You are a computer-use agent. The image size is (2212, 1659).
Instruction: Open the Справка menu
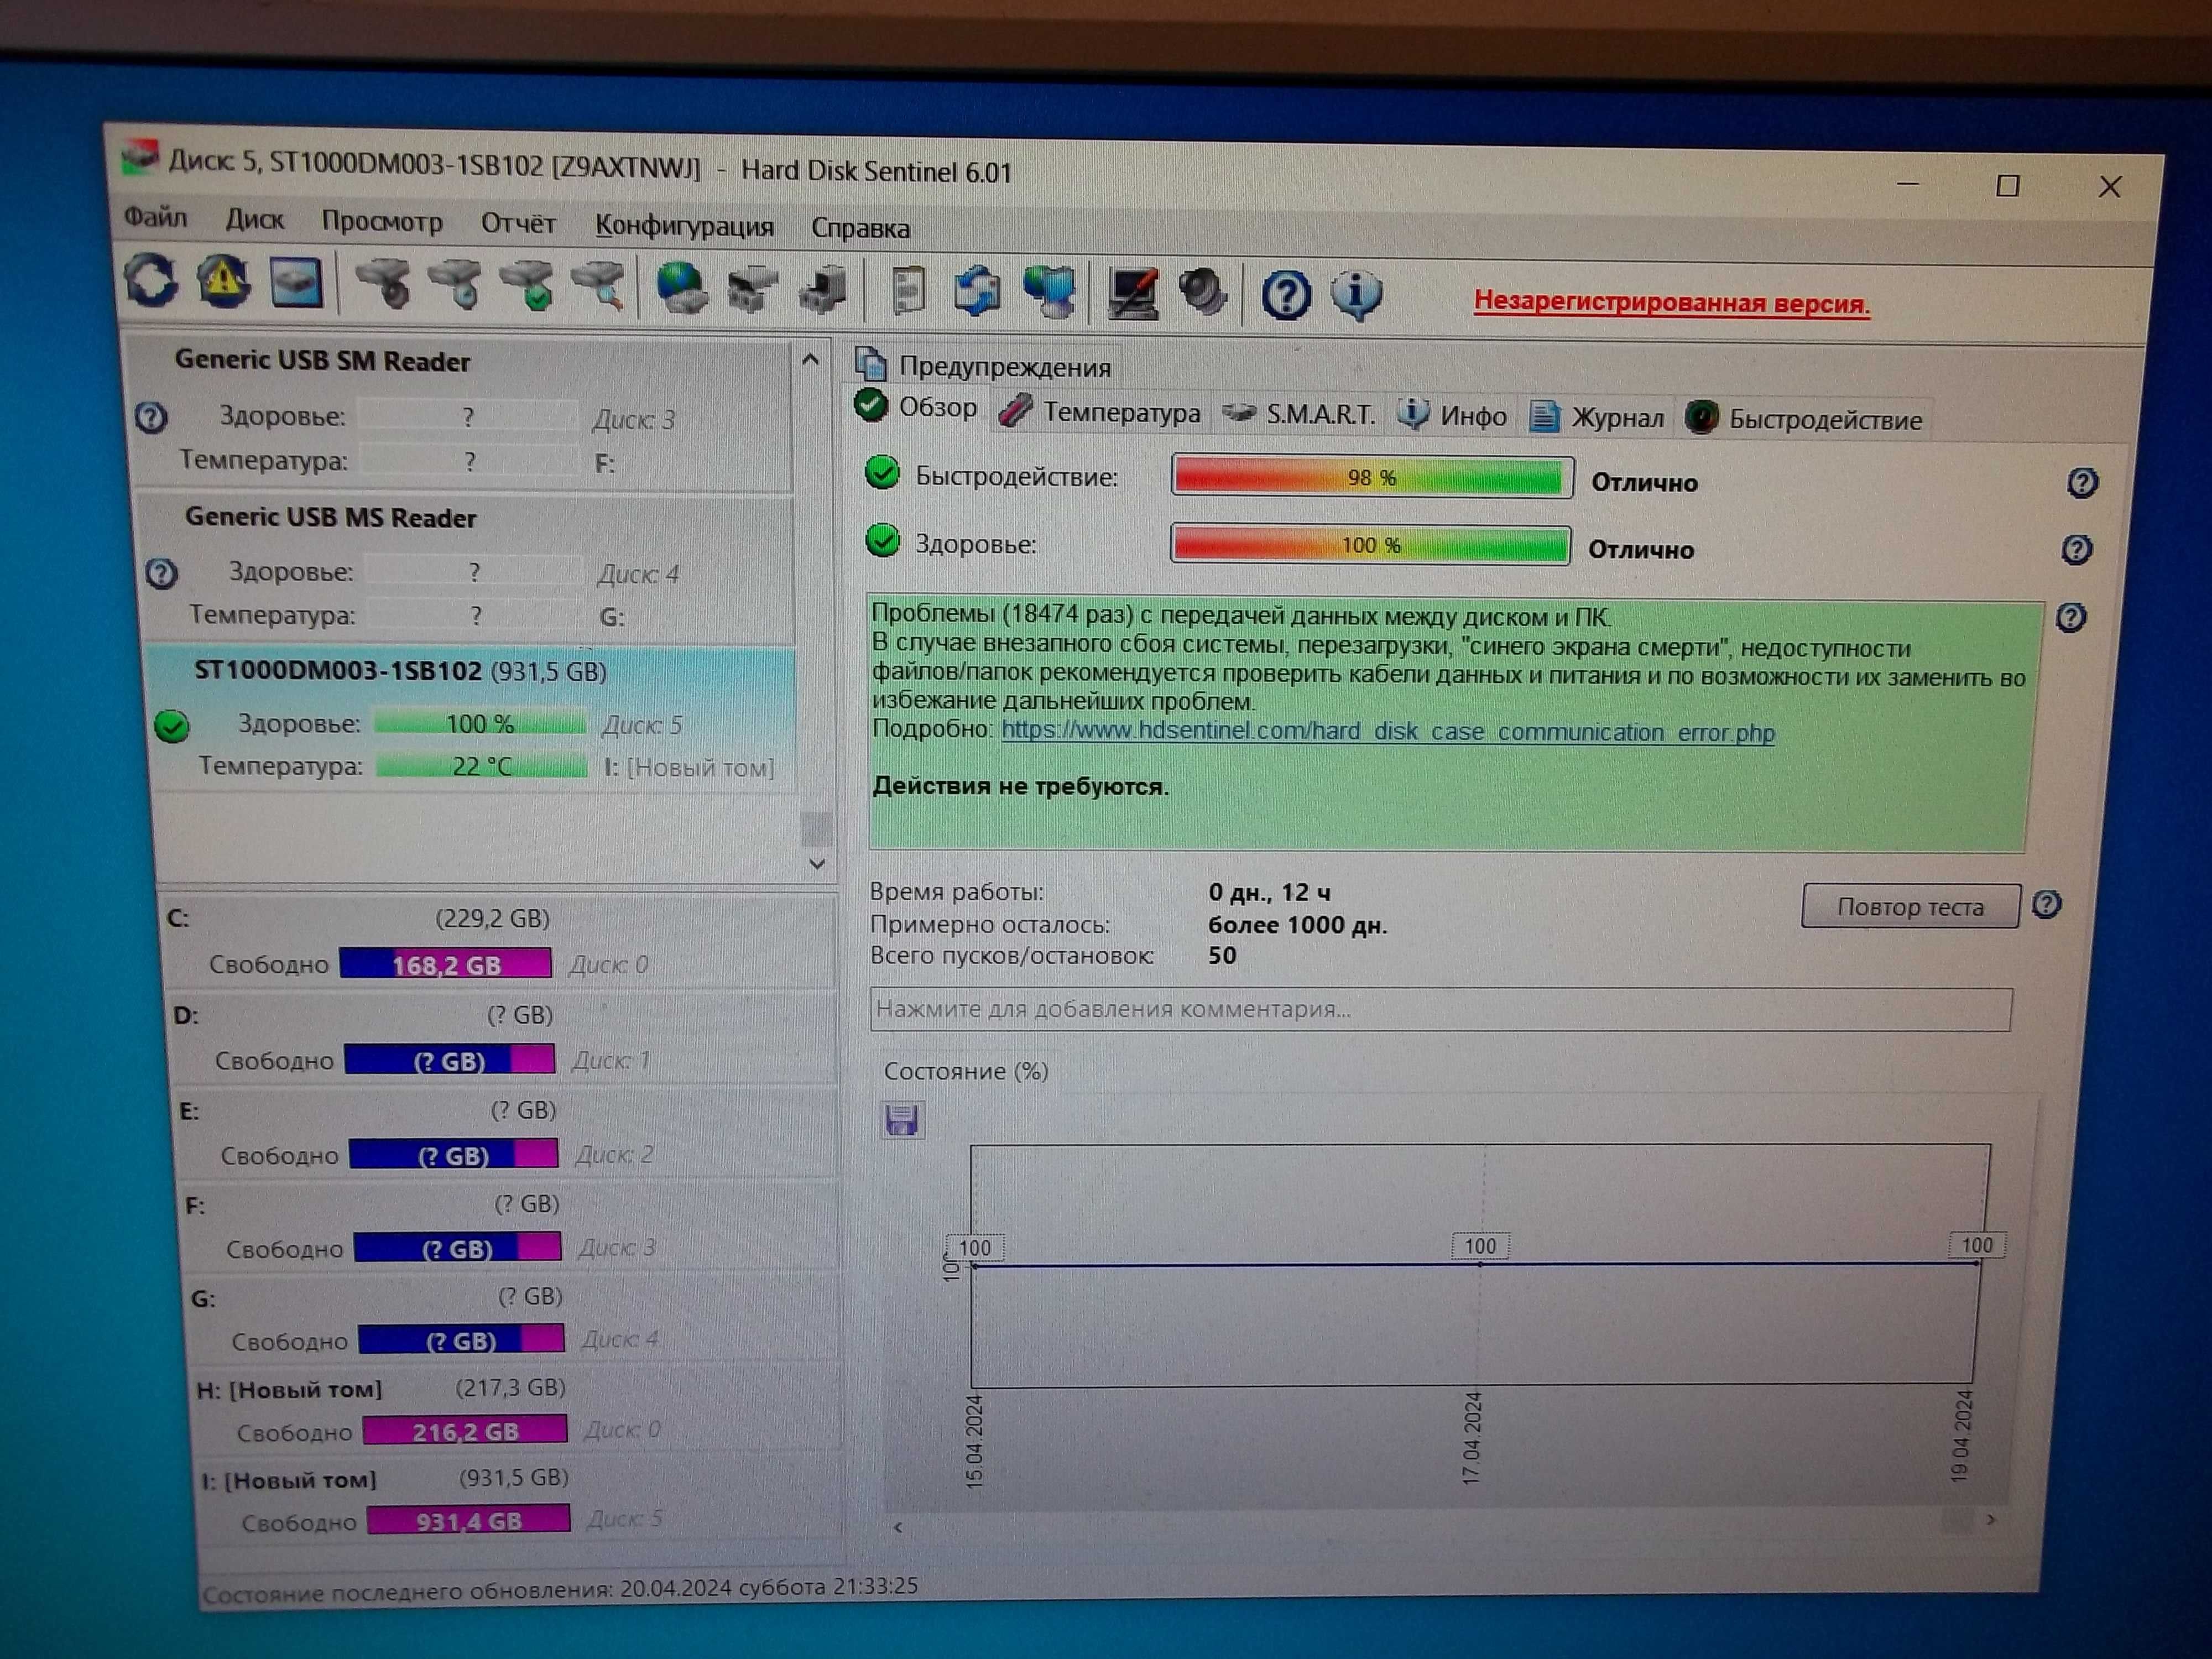(x=860, y=228)
